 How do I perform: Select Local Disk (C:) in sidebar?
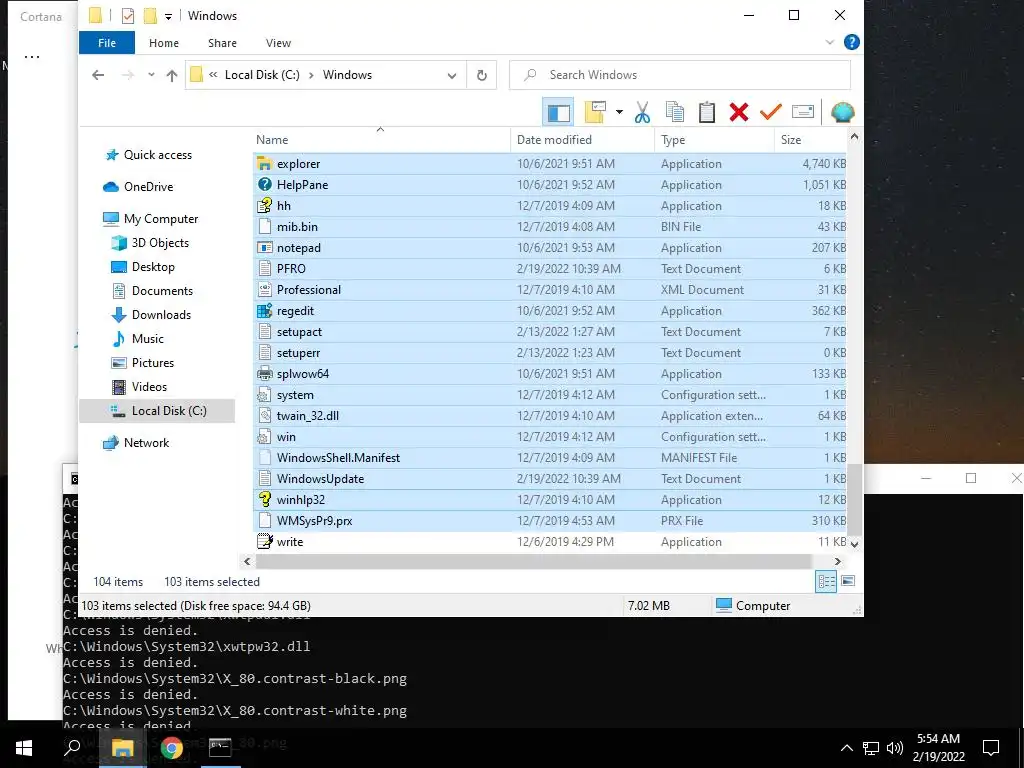(157, 411)
